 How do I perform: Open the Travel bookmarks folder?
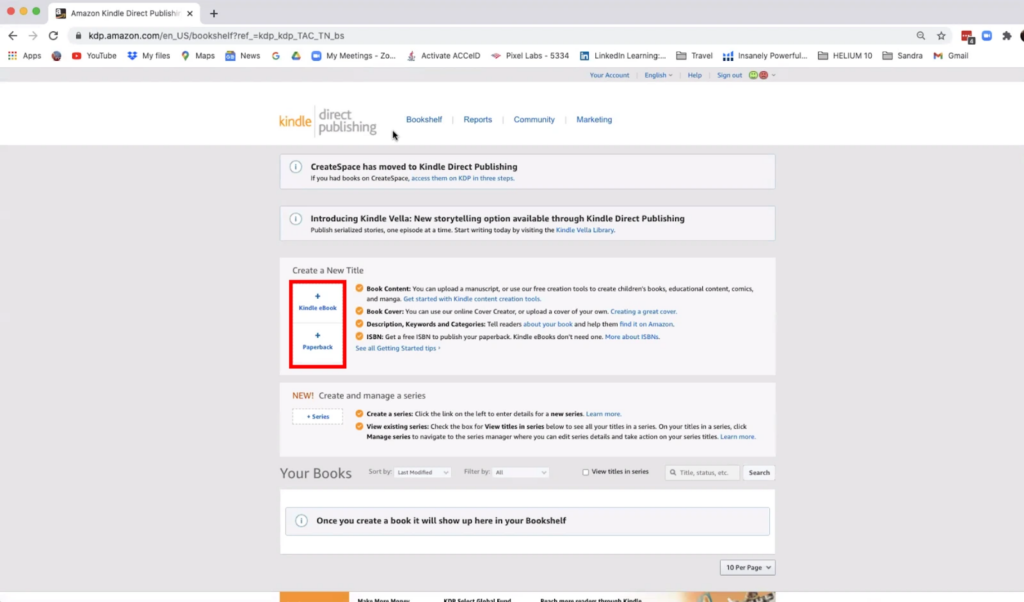pyautogui.click(x=694, y=55)
